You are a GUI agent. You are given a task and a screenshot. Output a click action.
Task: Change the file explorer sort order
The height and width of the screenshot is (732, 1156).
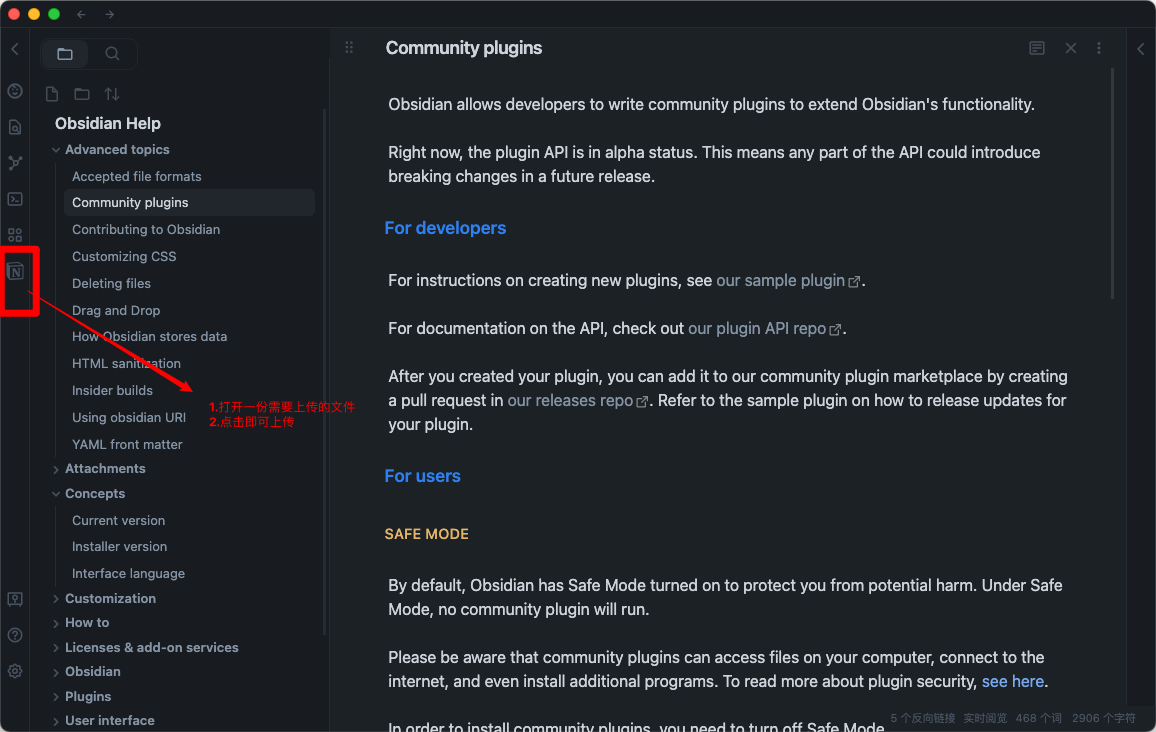click(112, 94)
